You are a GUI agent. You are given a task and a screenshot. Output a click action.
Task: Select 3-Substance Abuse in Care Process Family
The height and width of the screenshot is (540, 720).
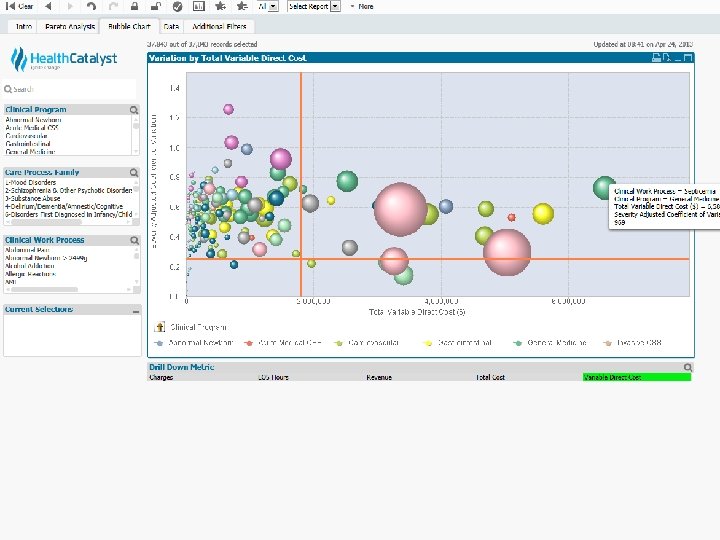coord(68,198)
